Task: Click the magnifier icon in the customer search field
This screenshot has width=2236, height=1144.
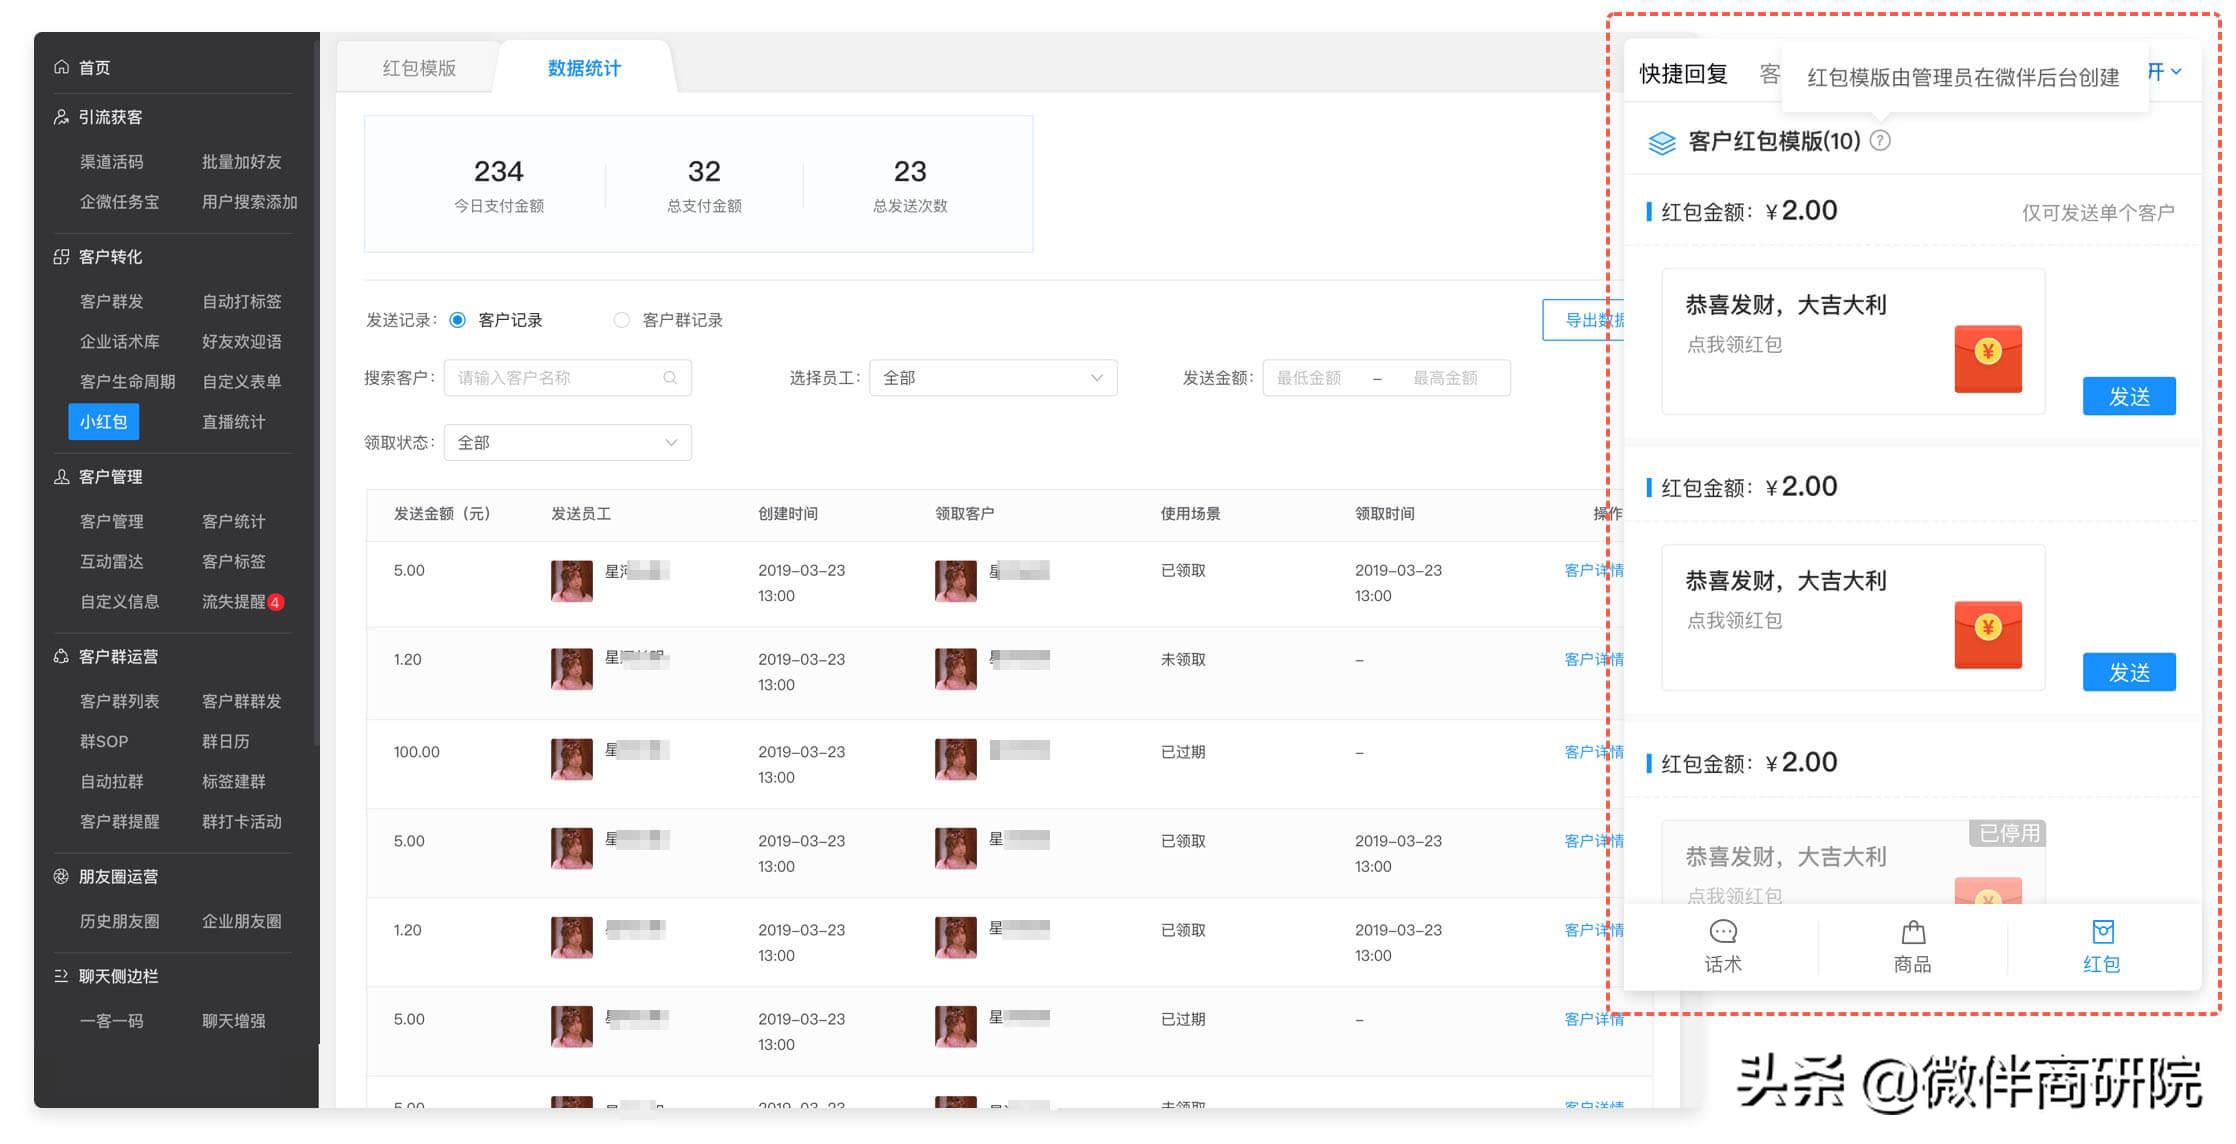Action: pyautogui.click(x=670, y=378)
